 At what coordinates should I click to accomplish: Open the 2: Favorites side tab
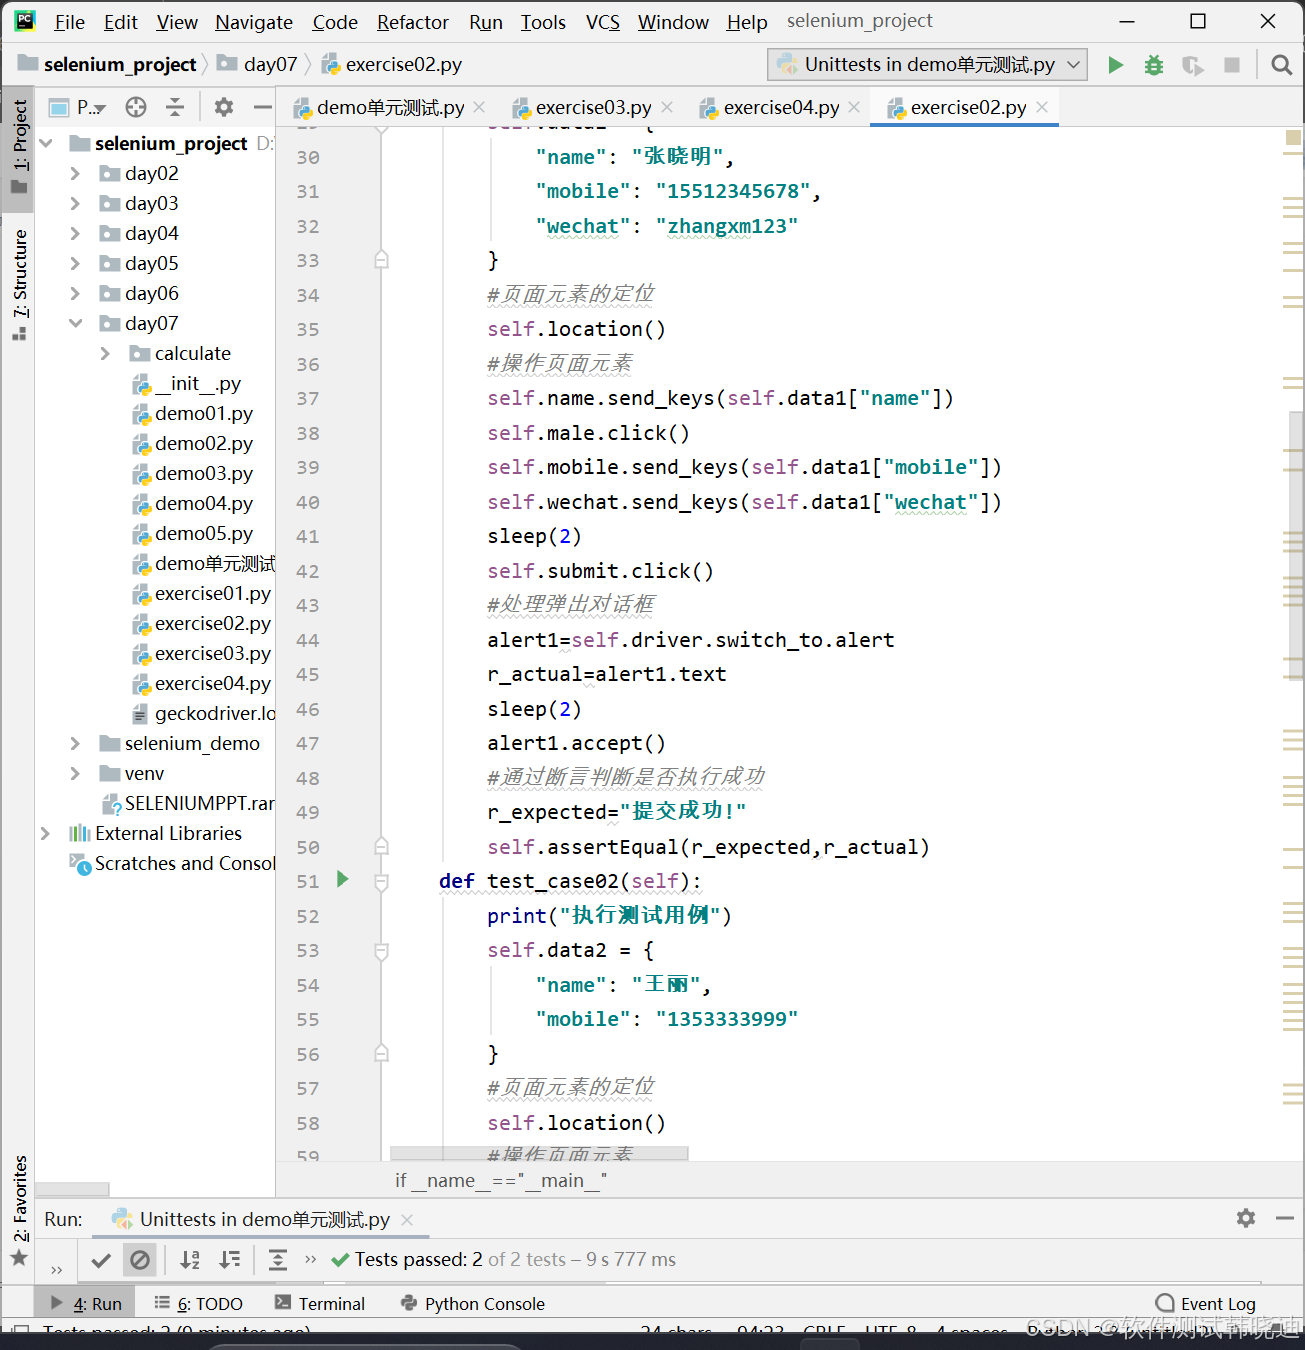click(x=19, y=1211)
